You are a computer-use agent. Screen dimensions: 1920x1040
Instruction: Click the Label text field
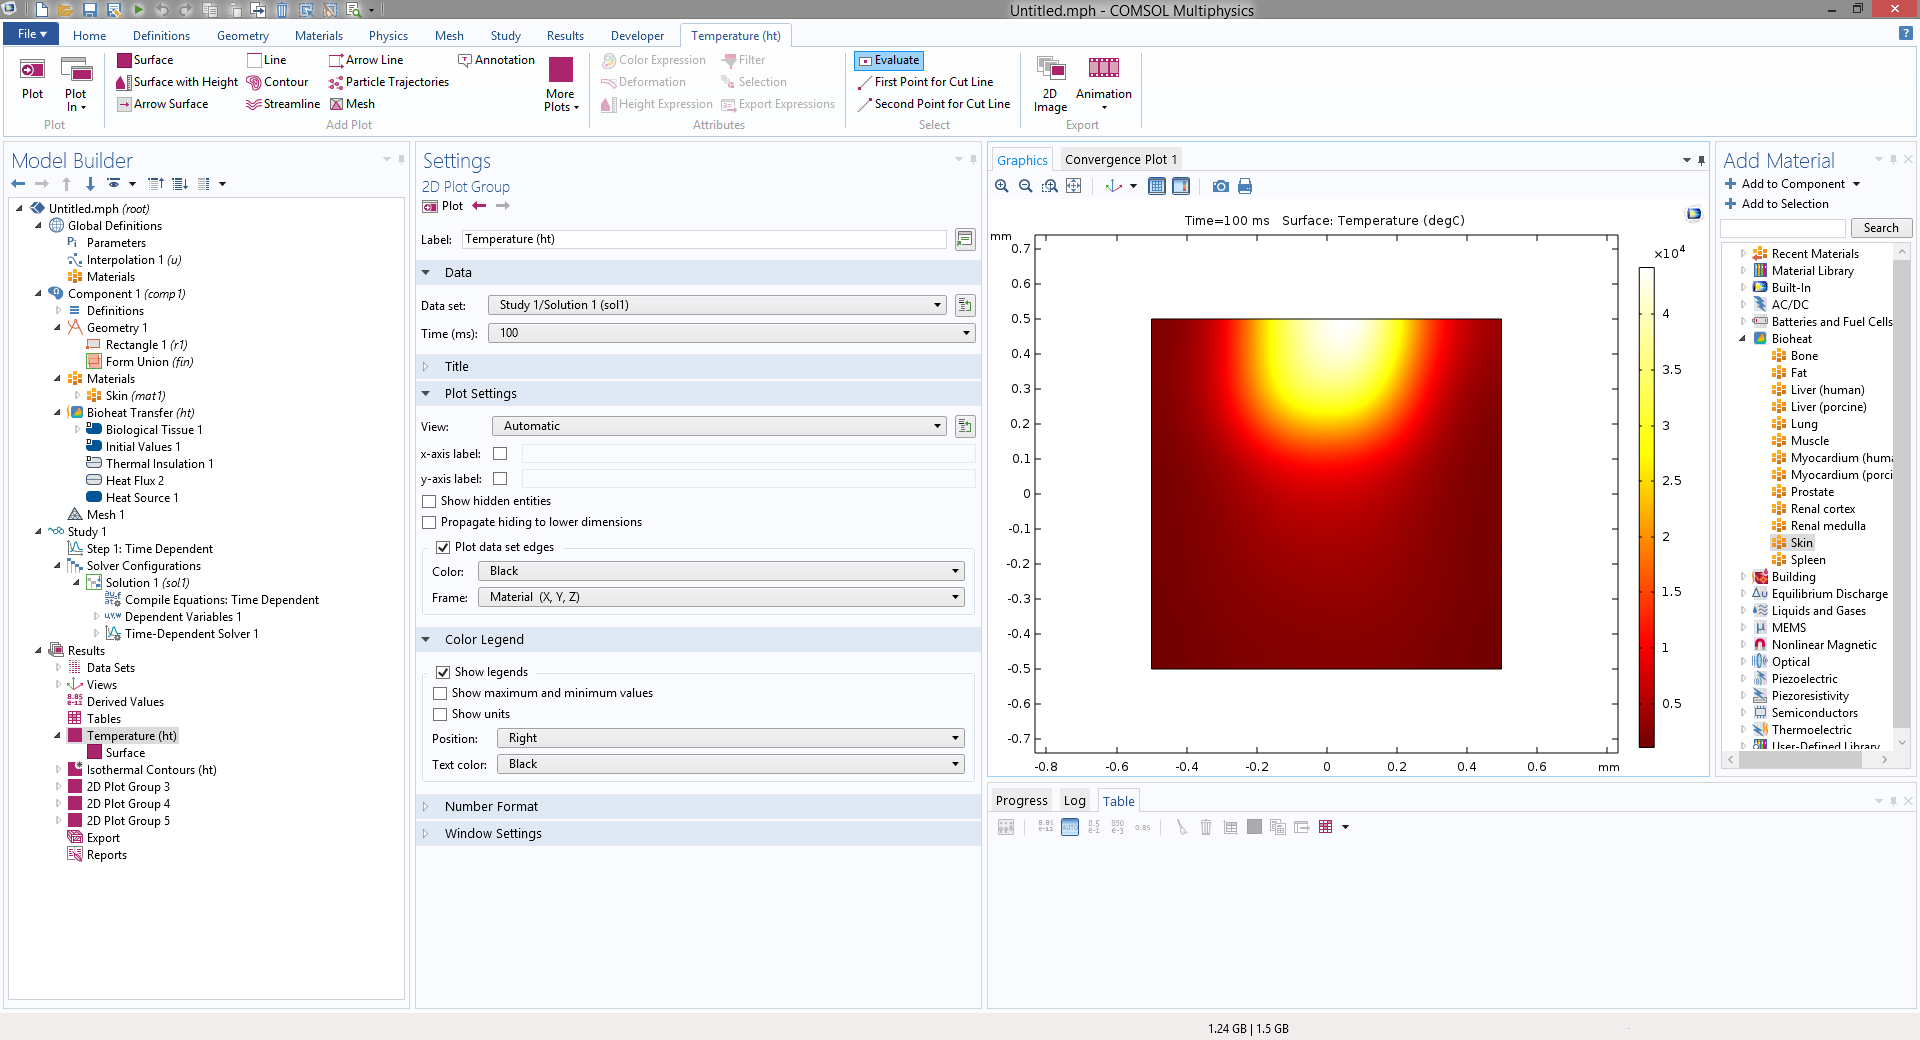point(704,239)
